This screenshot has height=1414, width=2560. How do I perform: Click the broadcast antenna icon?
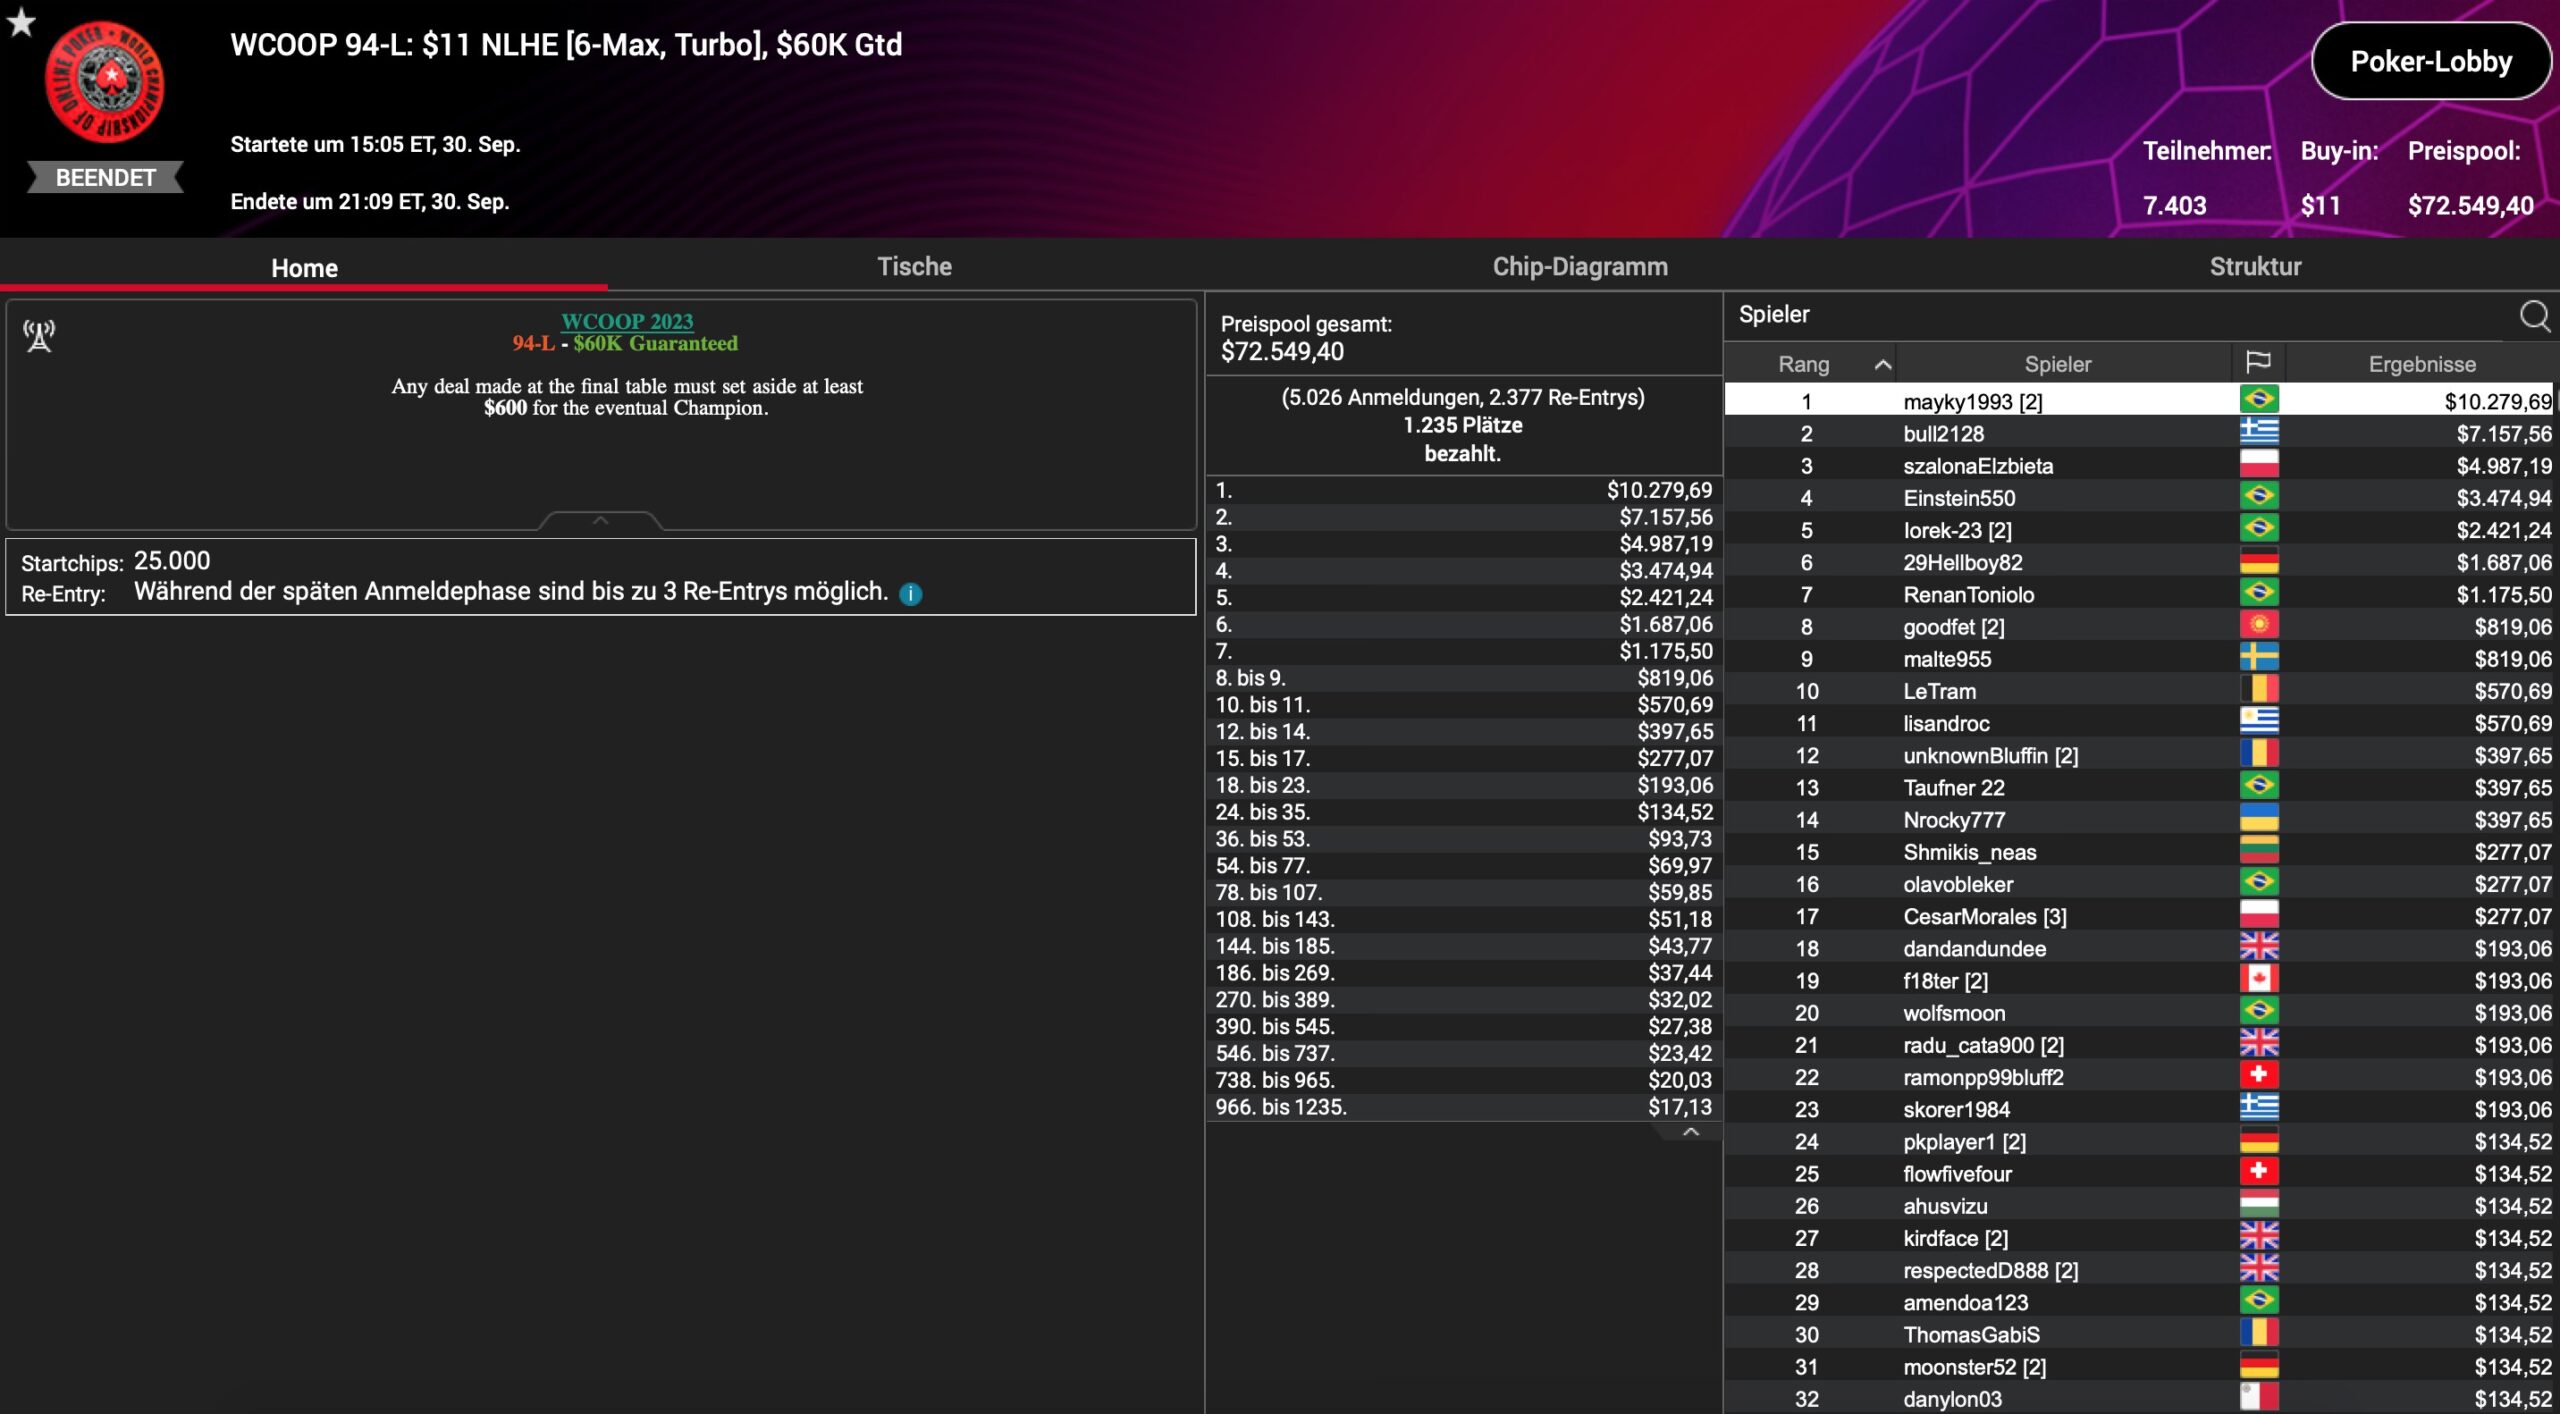(x=39, y=336)
